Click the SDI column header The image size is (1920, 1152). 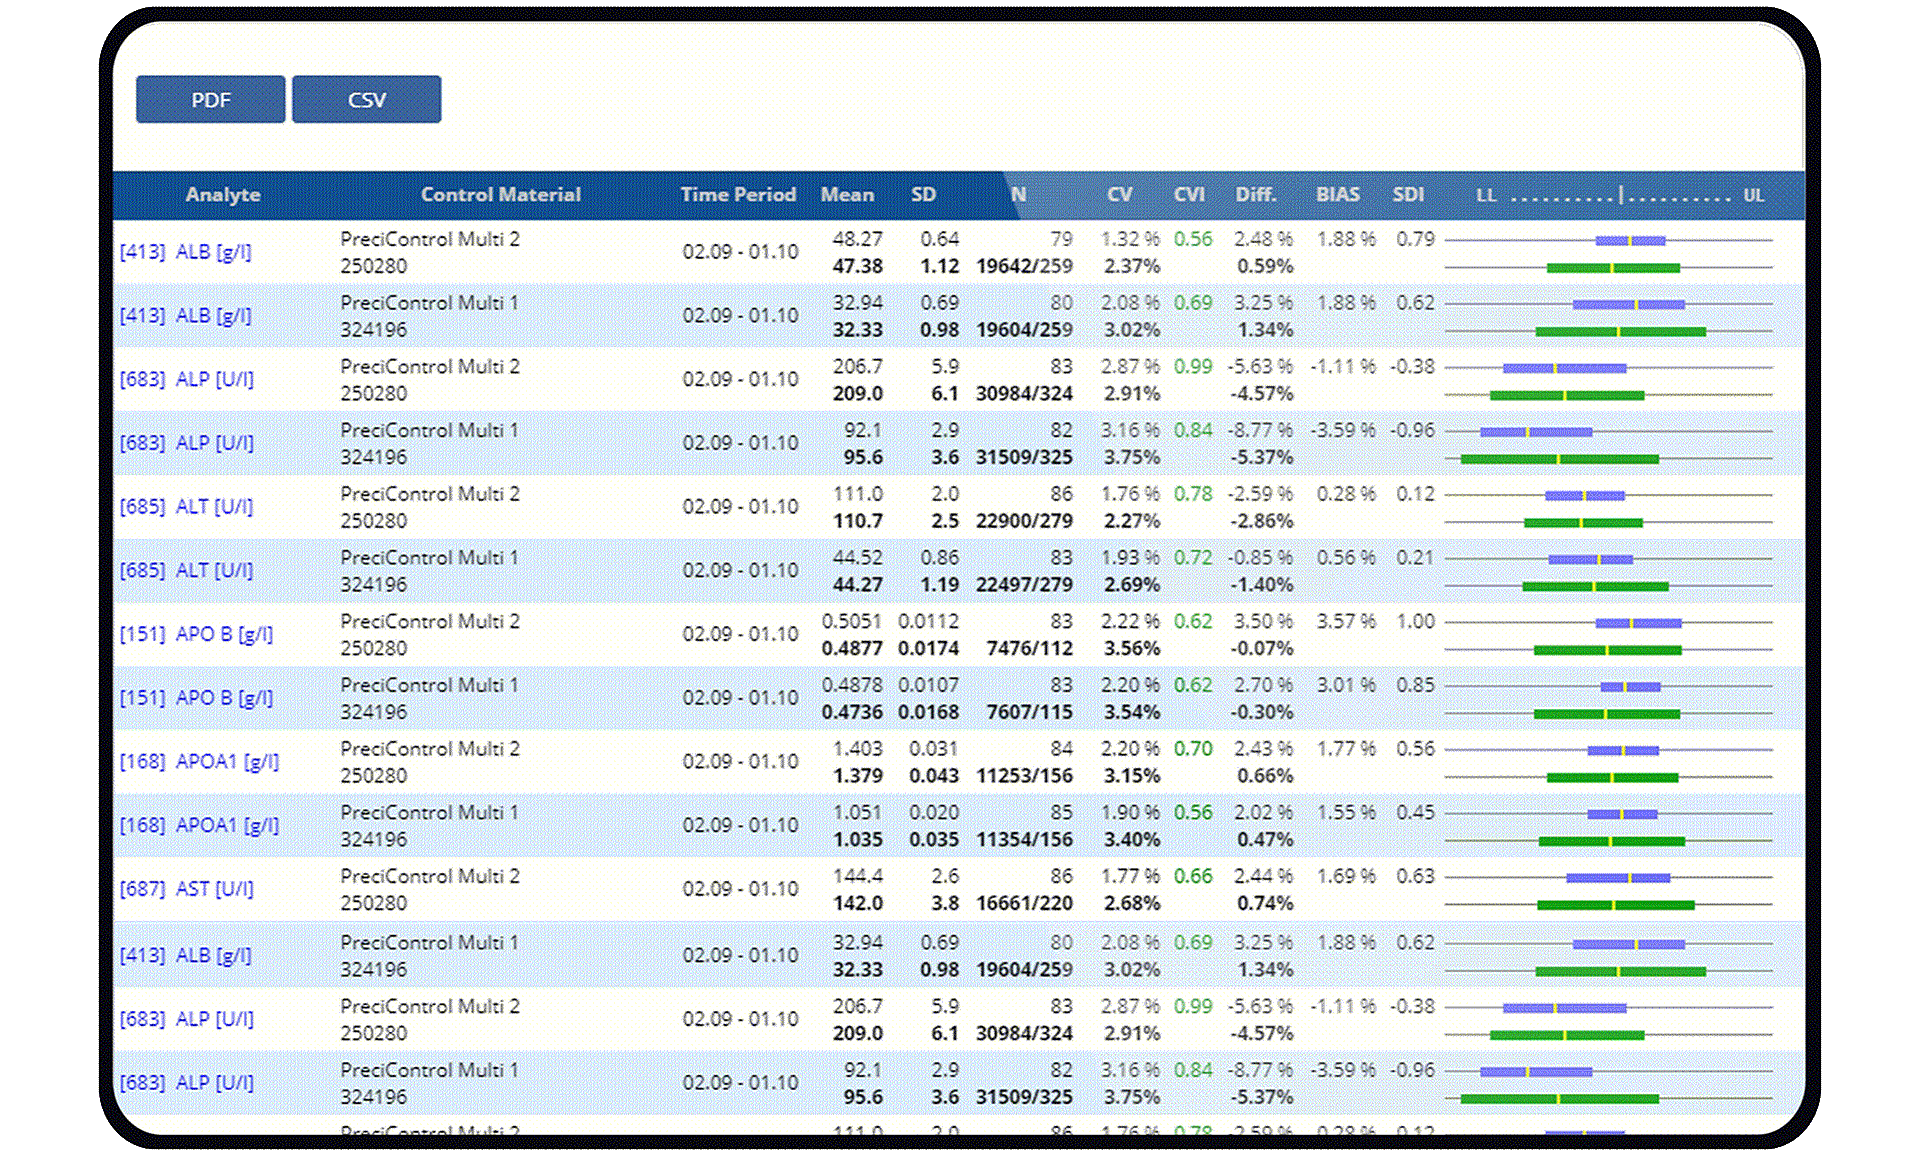[1408, 195]
